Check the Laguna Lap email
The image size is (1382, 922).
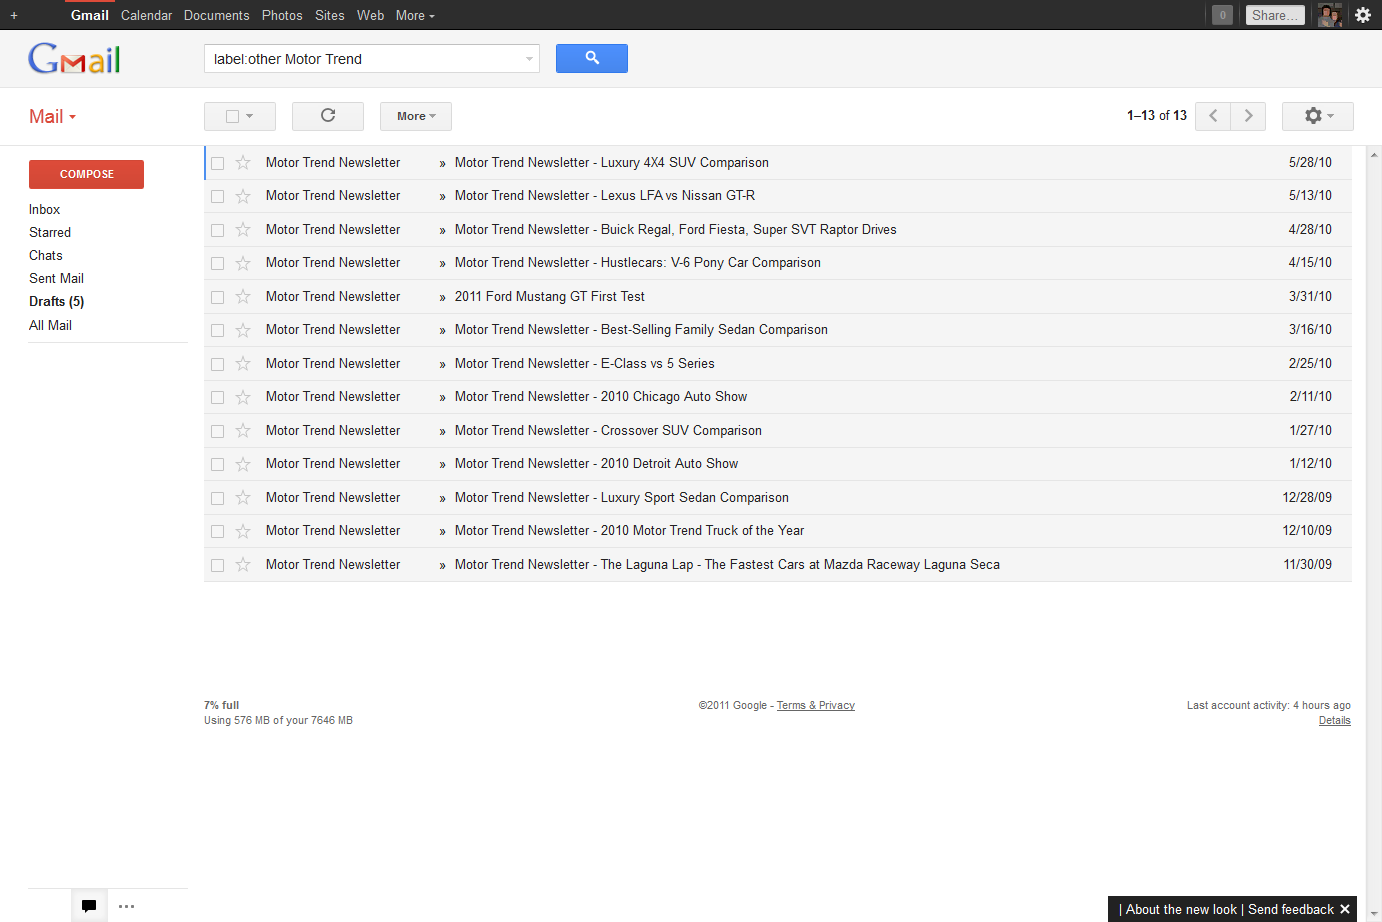tap(217, 565)
